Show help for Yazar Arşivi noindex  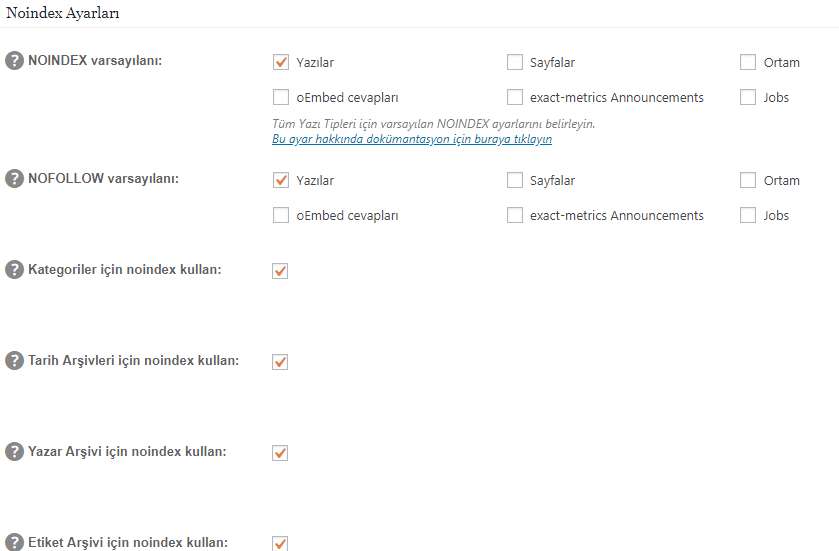(14, 451)
